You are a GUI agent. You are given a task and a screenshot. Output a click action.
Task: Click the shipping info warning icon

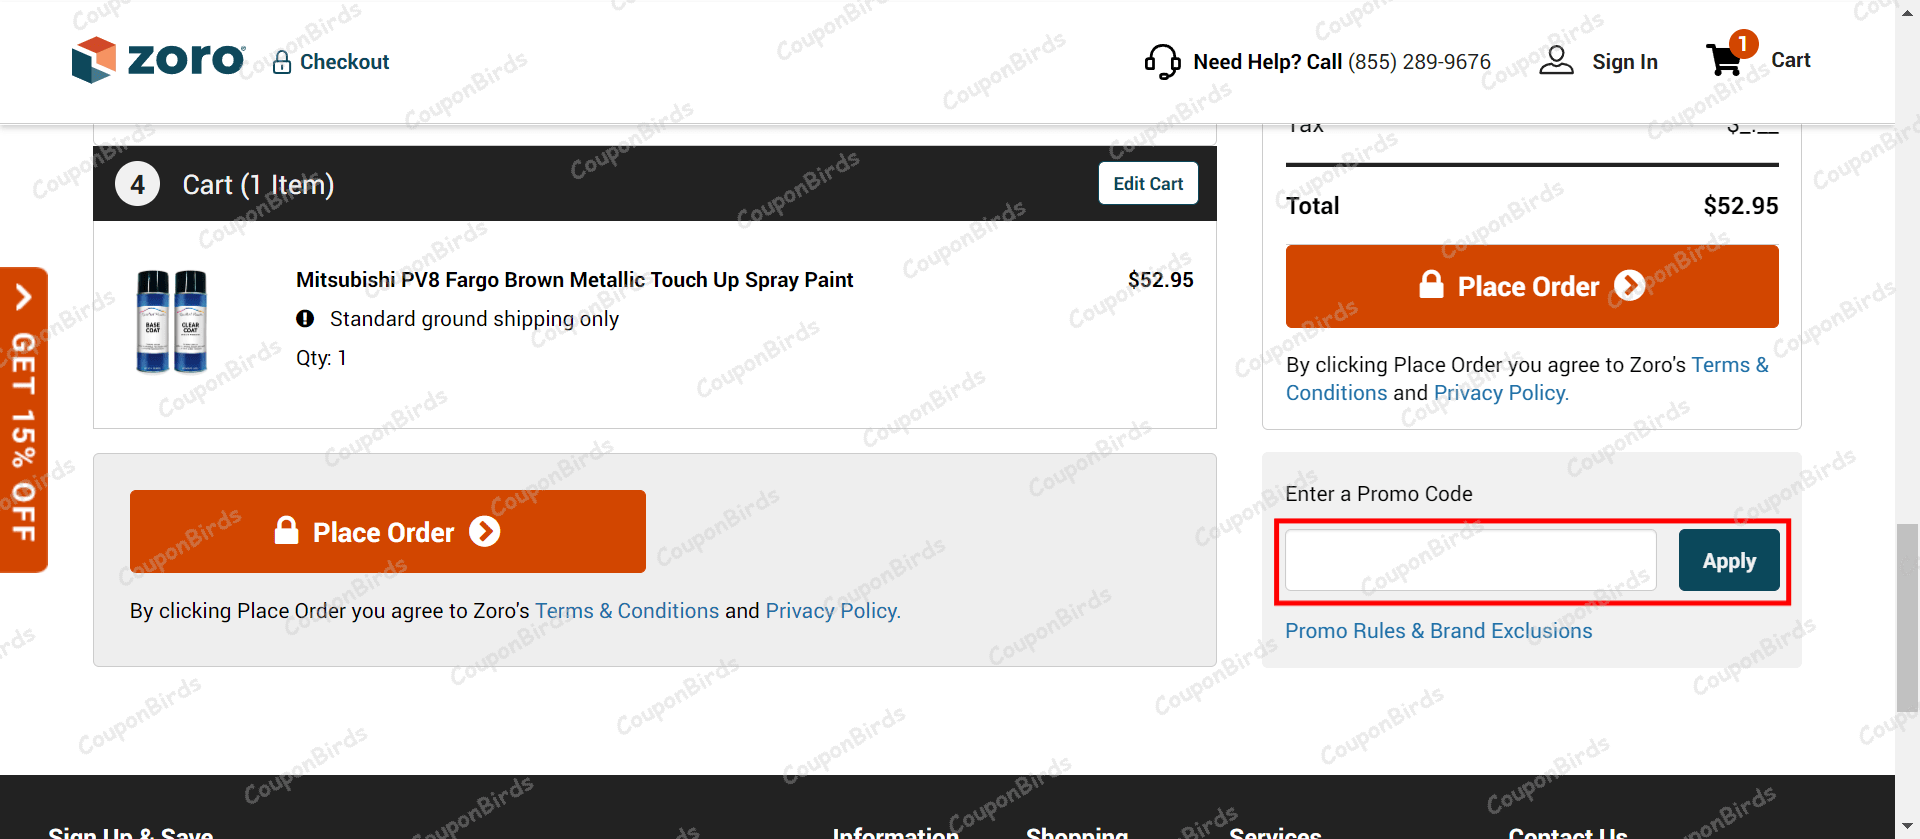[305, 319]
